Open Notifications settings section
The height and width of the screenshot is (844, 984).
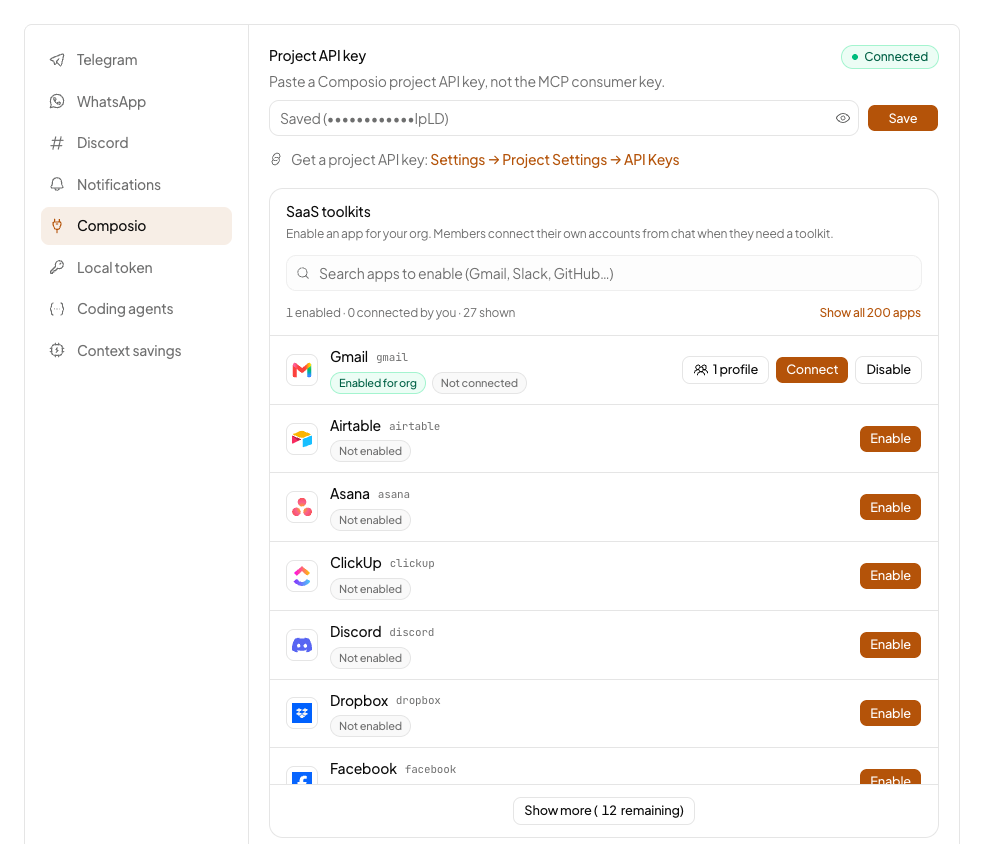click(136, 184)
